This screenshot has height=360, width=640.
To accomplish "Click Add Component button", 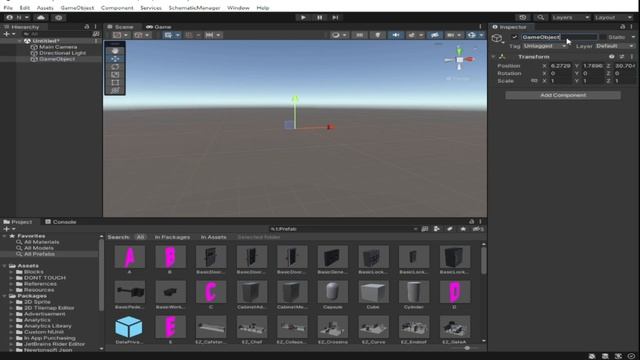I will pyautogui.click(x=563, y=95).
